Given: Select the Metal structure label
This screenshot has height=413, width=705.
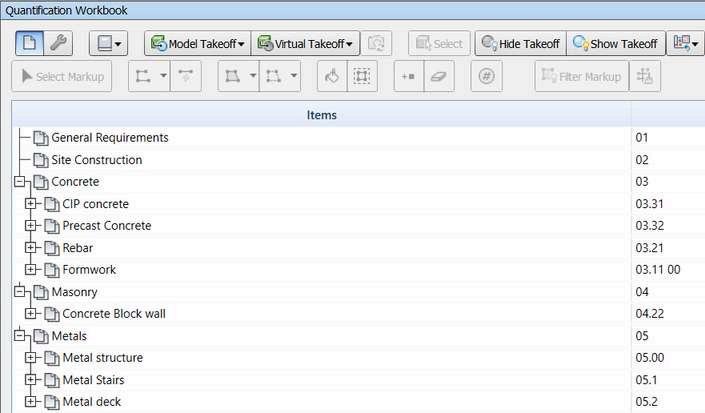Looking at the screenshot, I should click(103, 358).
